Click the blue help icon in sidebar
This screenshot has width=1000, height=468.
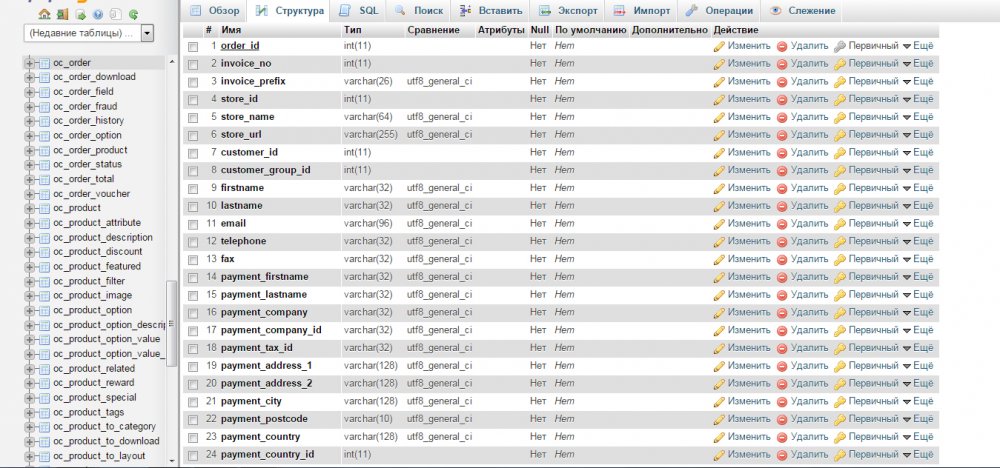[x=98, y=14]
